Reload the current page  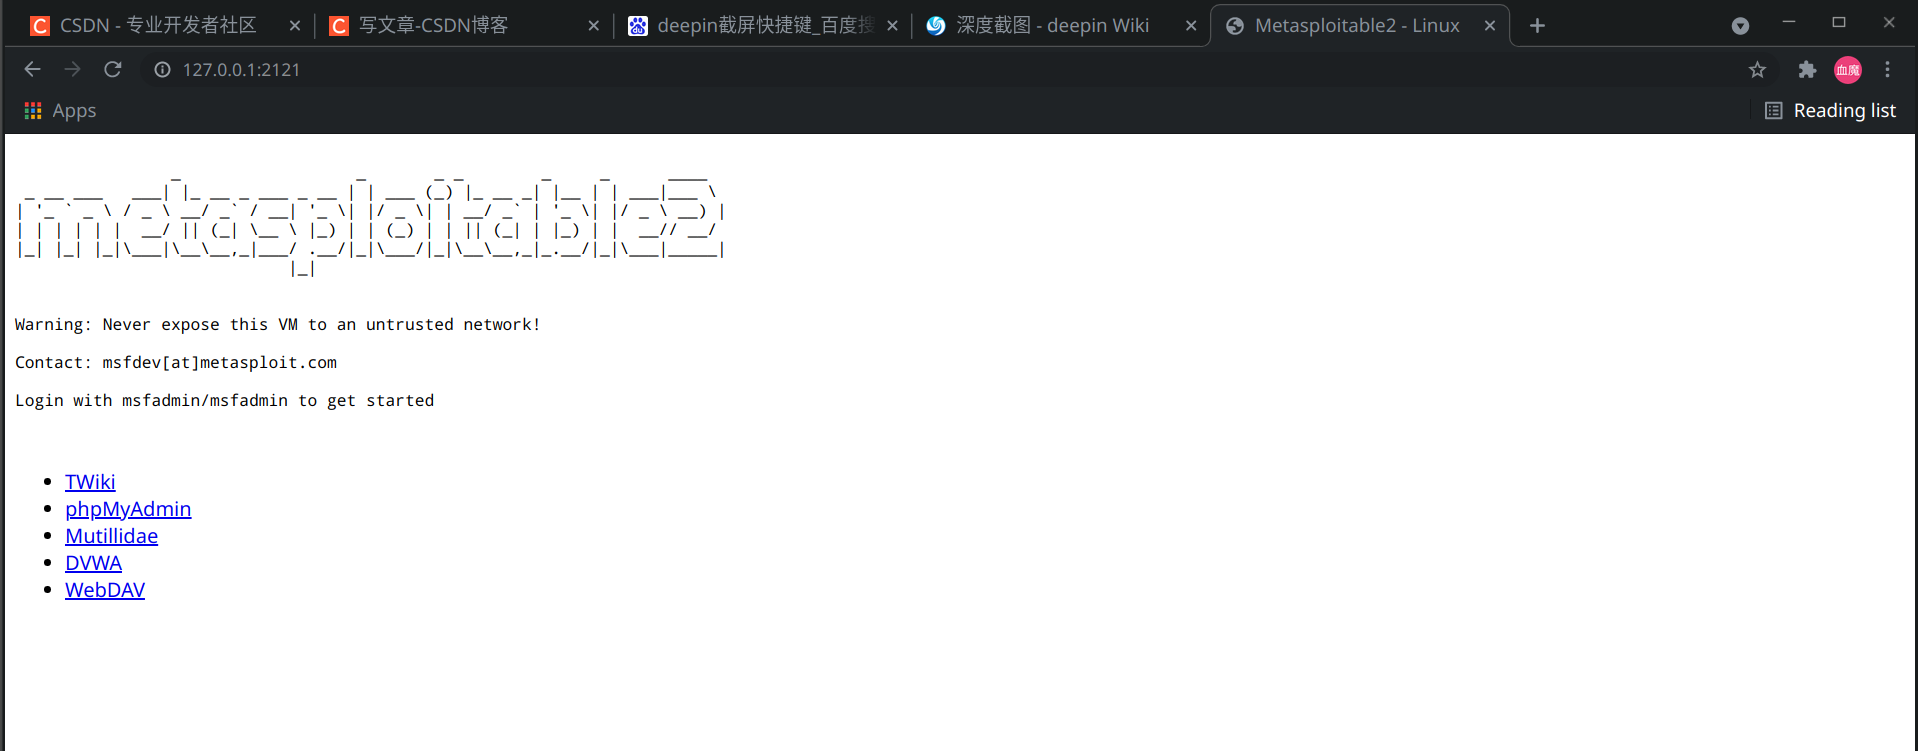point(113,69)
